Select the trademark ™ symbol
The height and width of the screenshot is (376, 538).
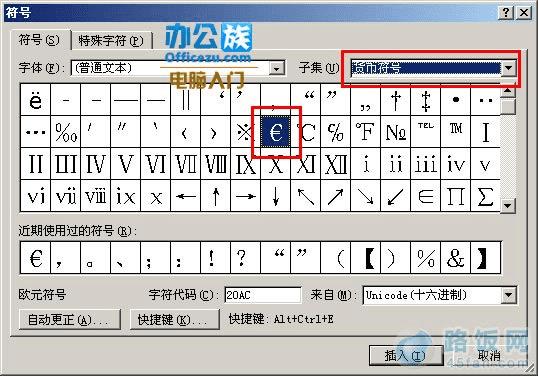[x=456, y=132]
